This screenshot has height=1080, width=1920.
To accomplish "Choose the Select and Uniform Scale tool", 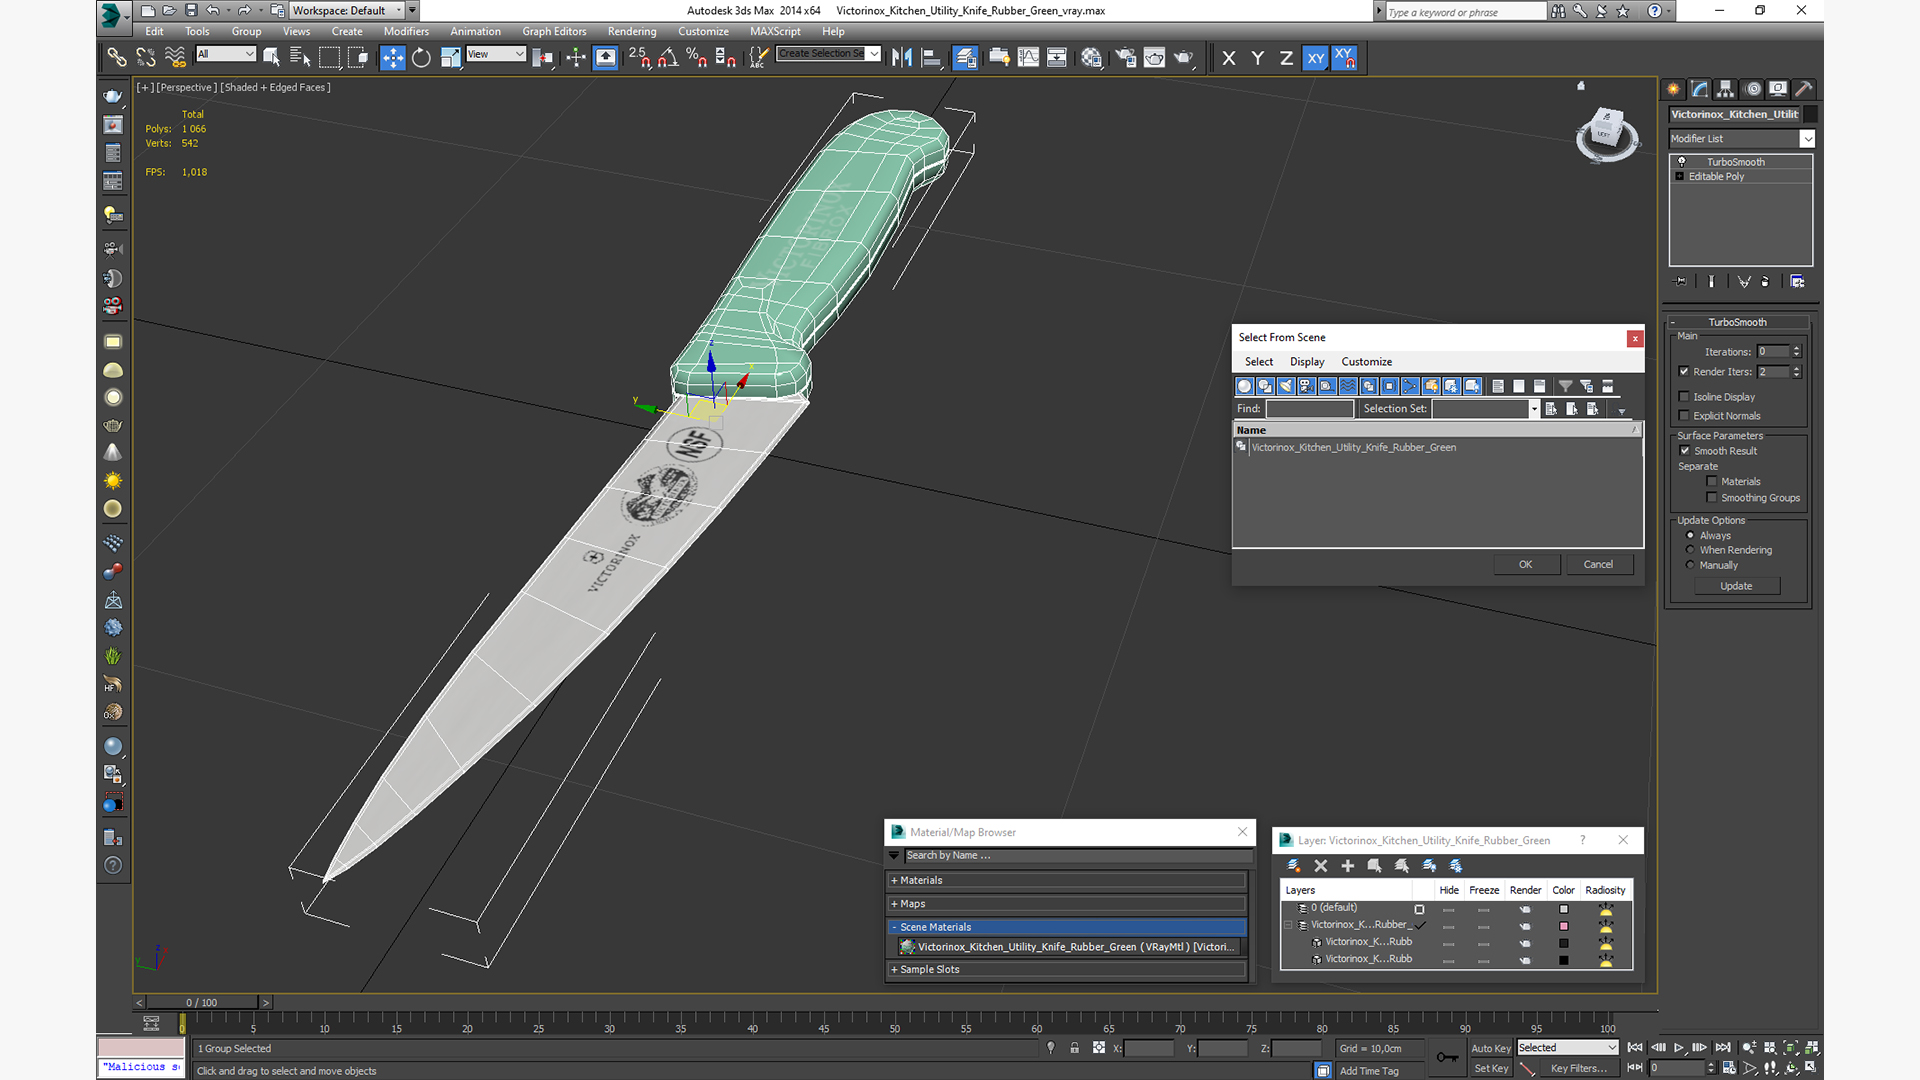I will (x=450, y=58).
